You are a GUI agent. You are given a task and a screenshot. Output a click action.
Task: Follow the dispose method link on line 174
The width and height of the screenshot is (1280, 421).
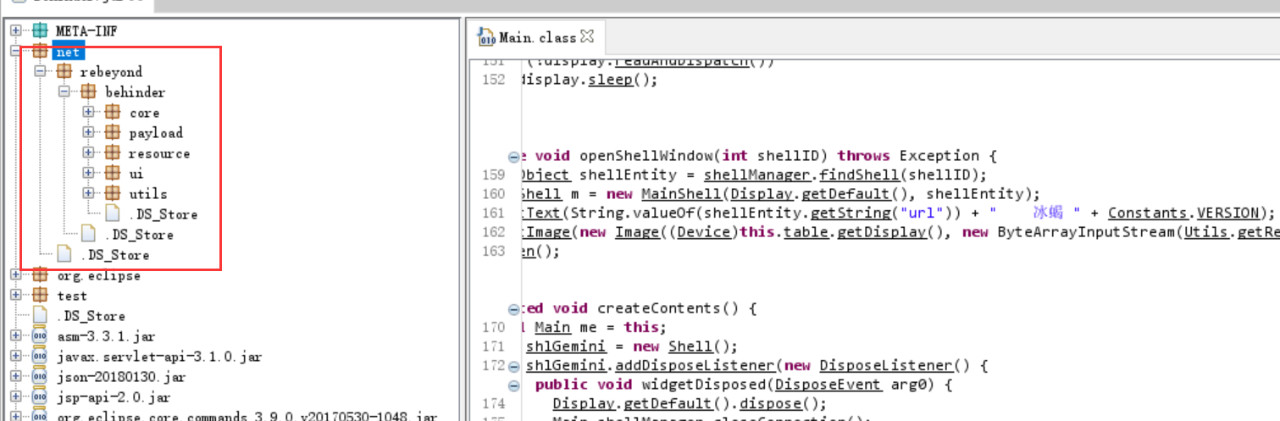coord(769,404)
